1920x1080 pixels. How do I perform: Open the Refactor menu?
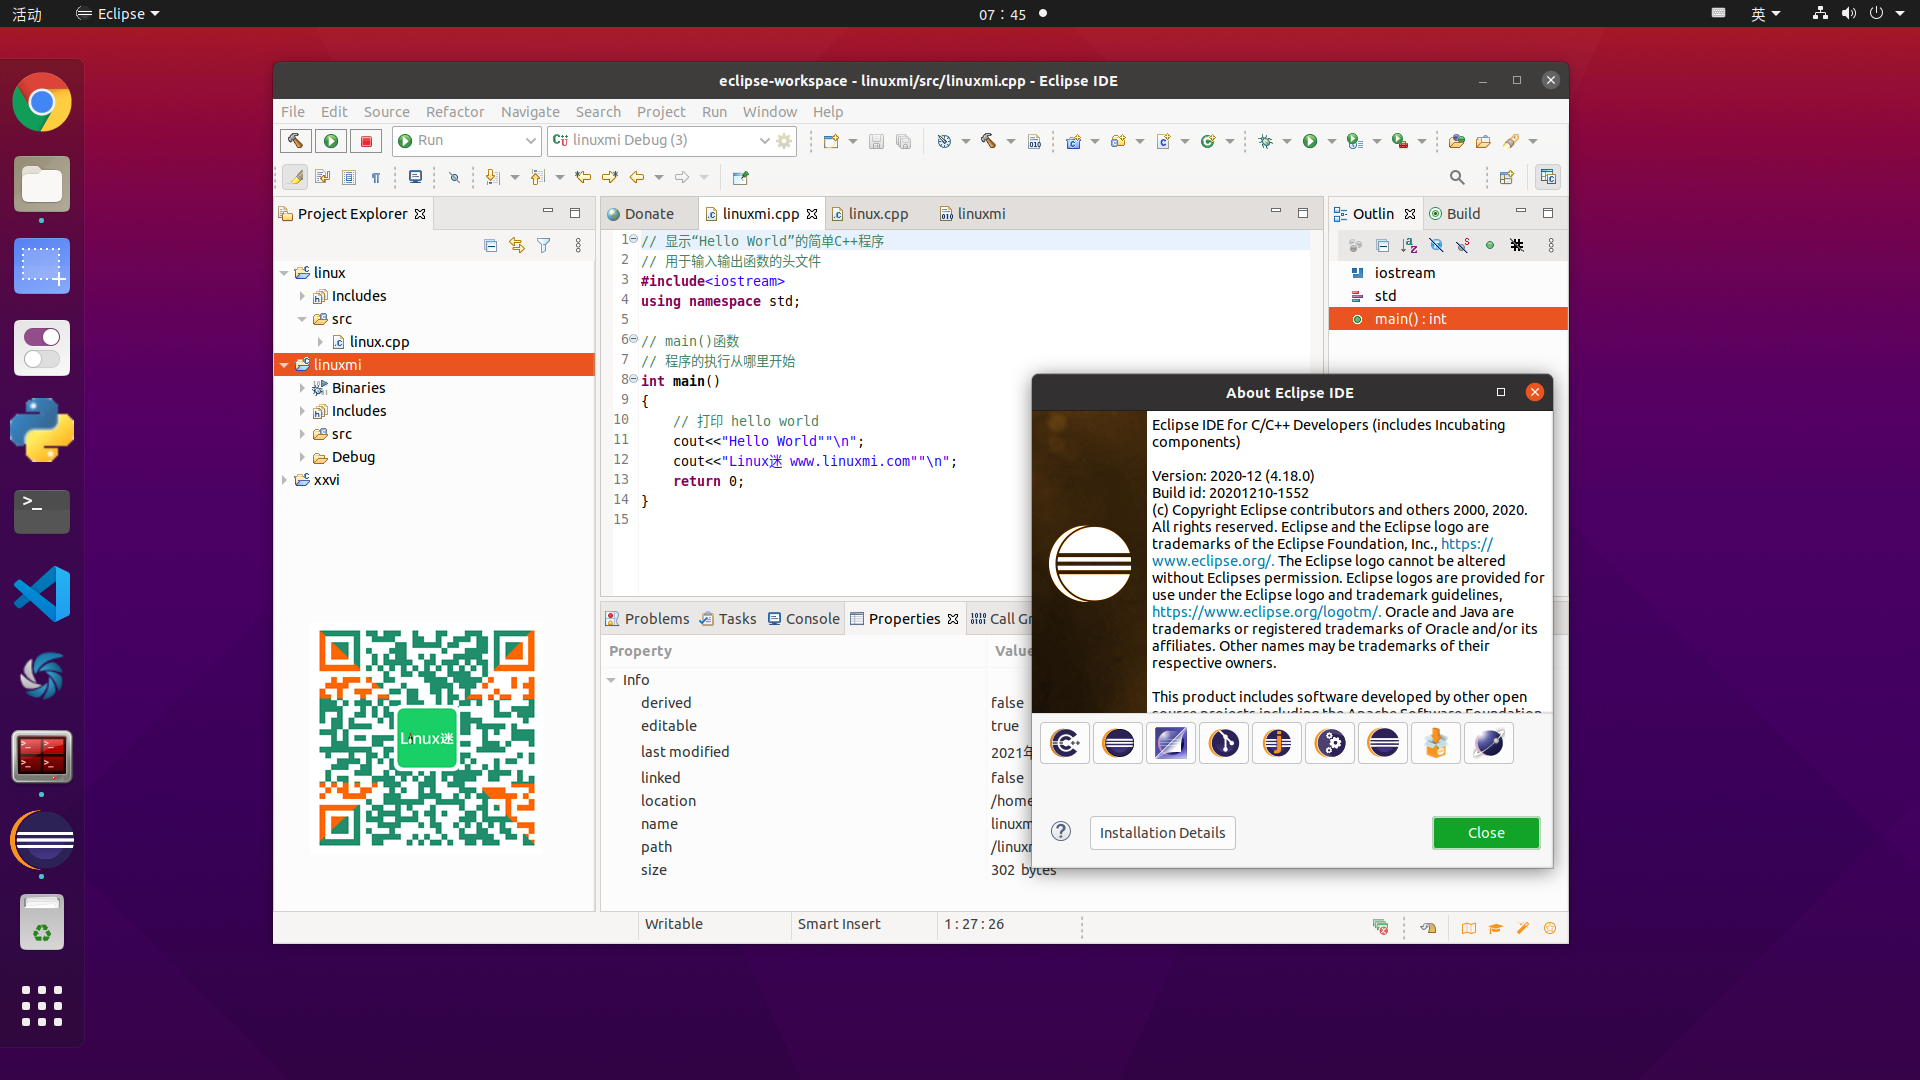pos(455,112)
